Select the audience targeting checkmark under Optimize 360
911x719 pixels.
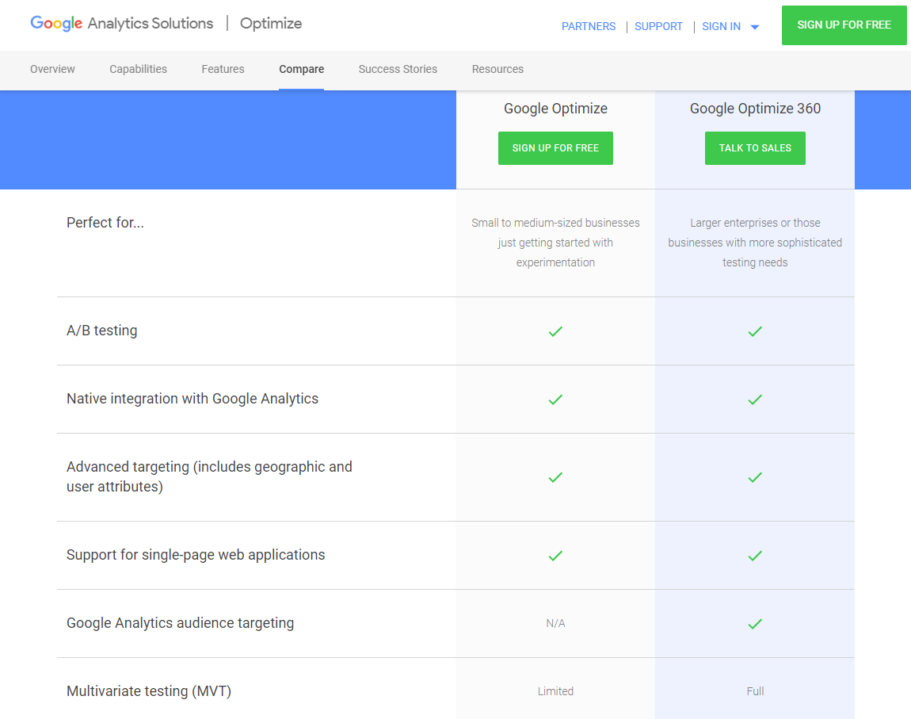click(x=755, y=622)
